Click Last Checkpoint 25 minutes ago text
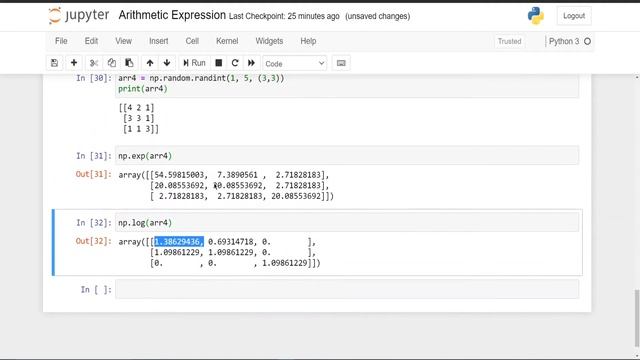Image resolution: width=640 pixels, height=360 pixels. tap(284, 16)
